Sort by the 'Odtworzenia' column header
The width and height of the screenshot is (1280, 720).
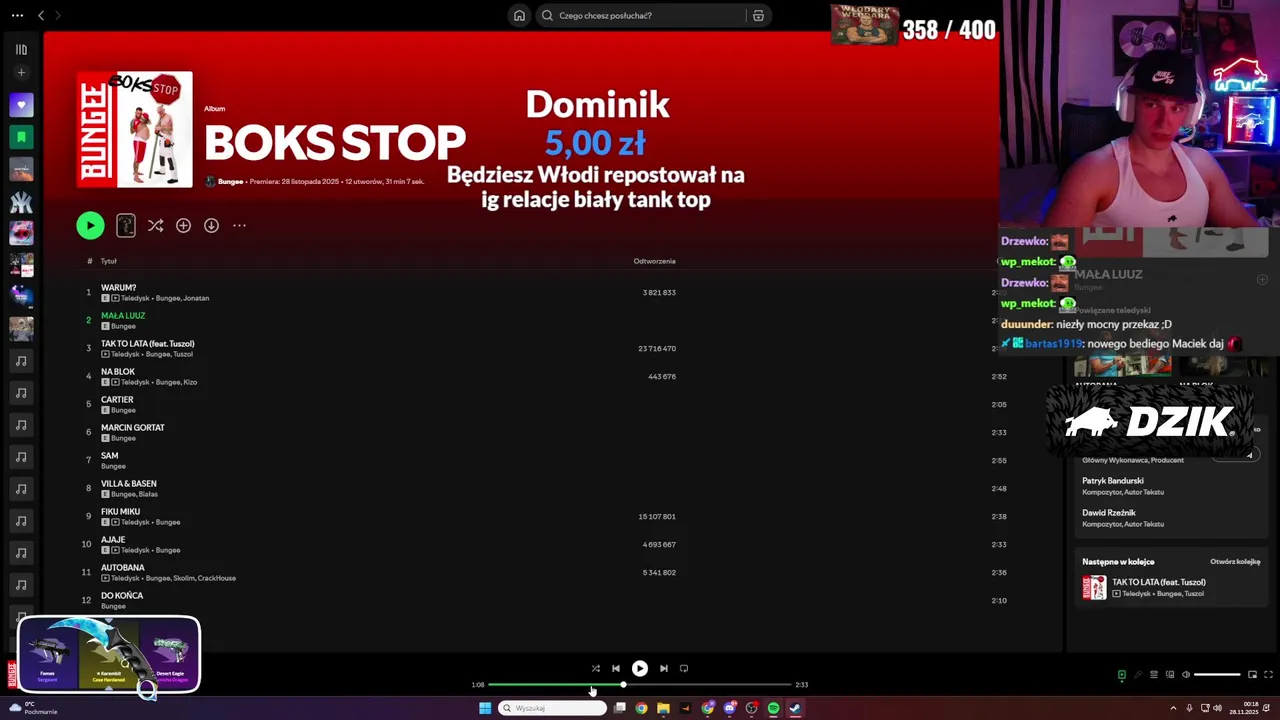pyautogui.click(x=654, y=261)
